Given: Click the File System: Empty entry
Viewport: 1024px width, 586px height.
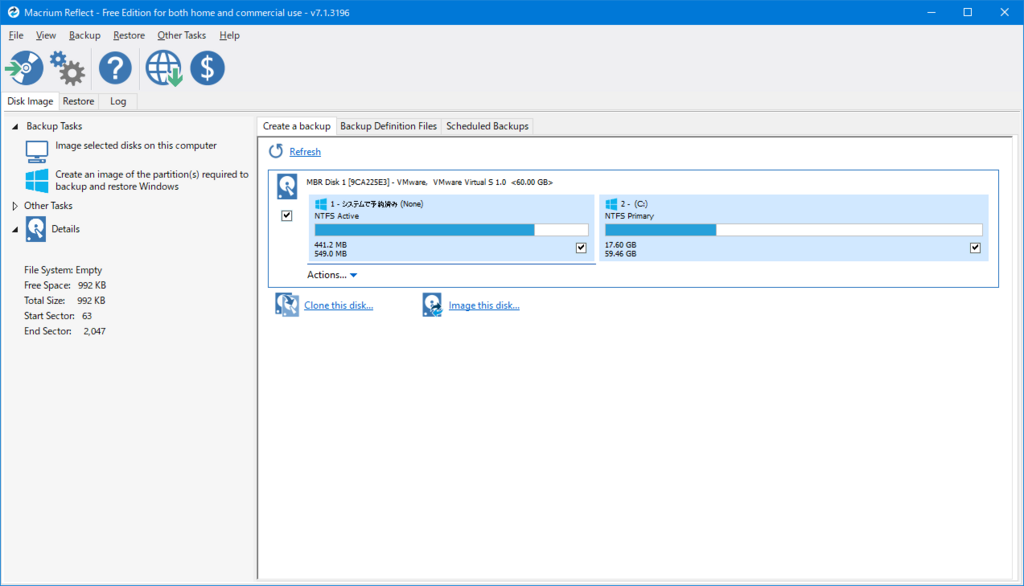Looking at the screenshot, I should pos(63,270).
